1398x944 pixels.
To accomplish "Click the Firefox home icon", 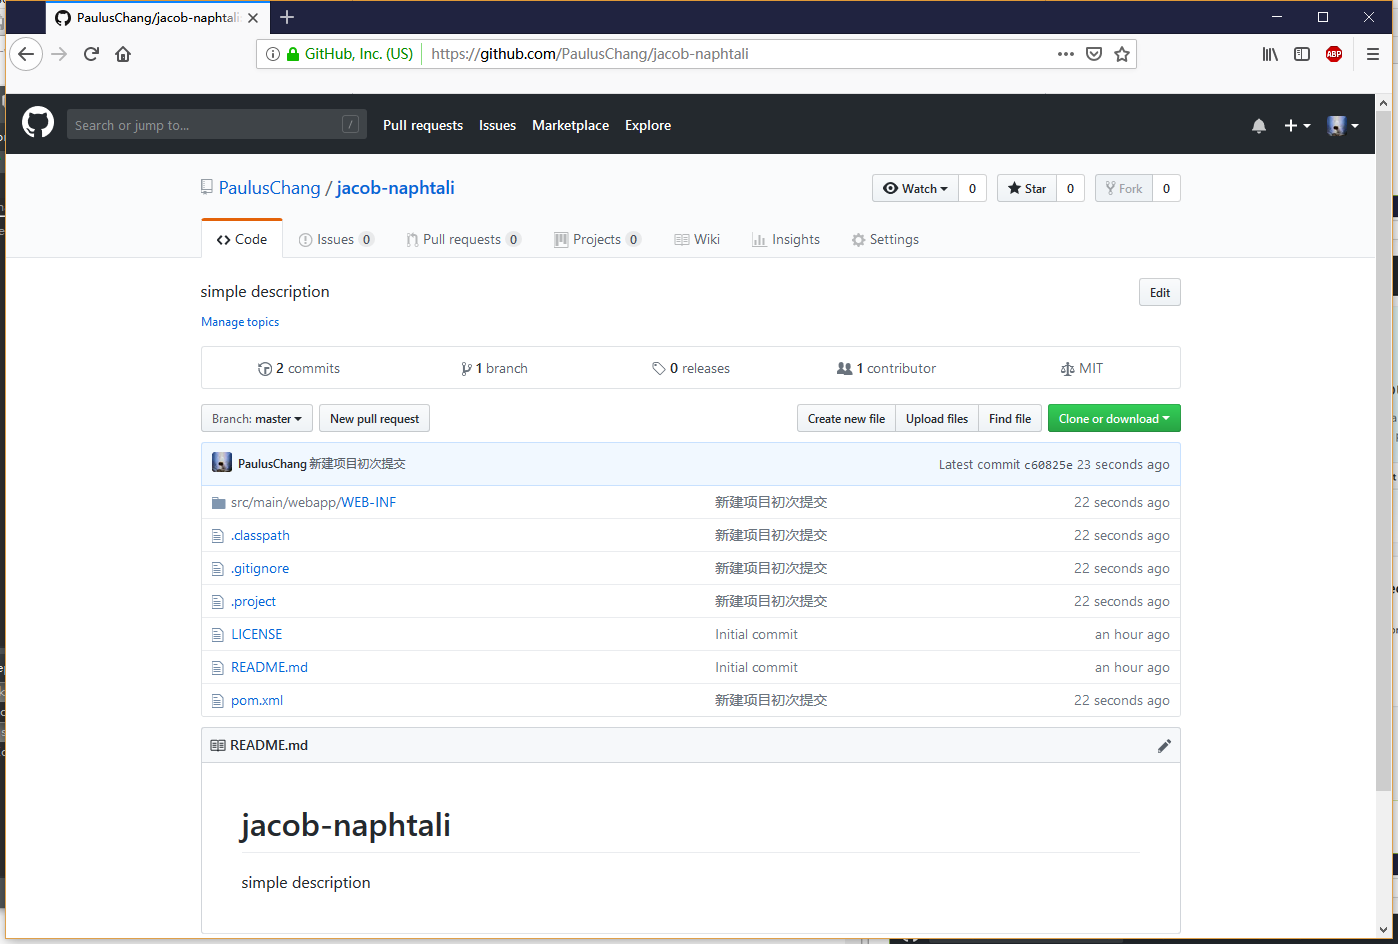I will click(123, 54).
